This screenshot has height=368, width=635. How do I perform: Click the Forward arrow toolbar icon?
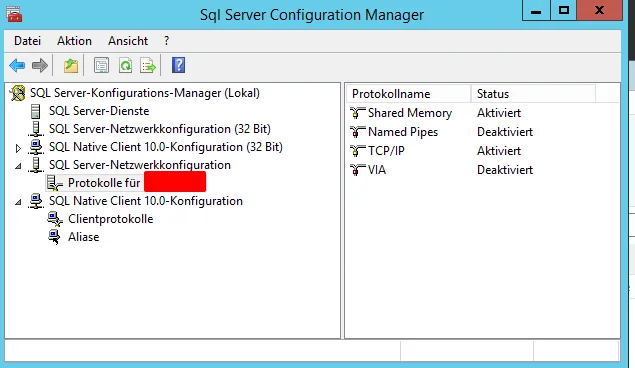tap(40, 65)
